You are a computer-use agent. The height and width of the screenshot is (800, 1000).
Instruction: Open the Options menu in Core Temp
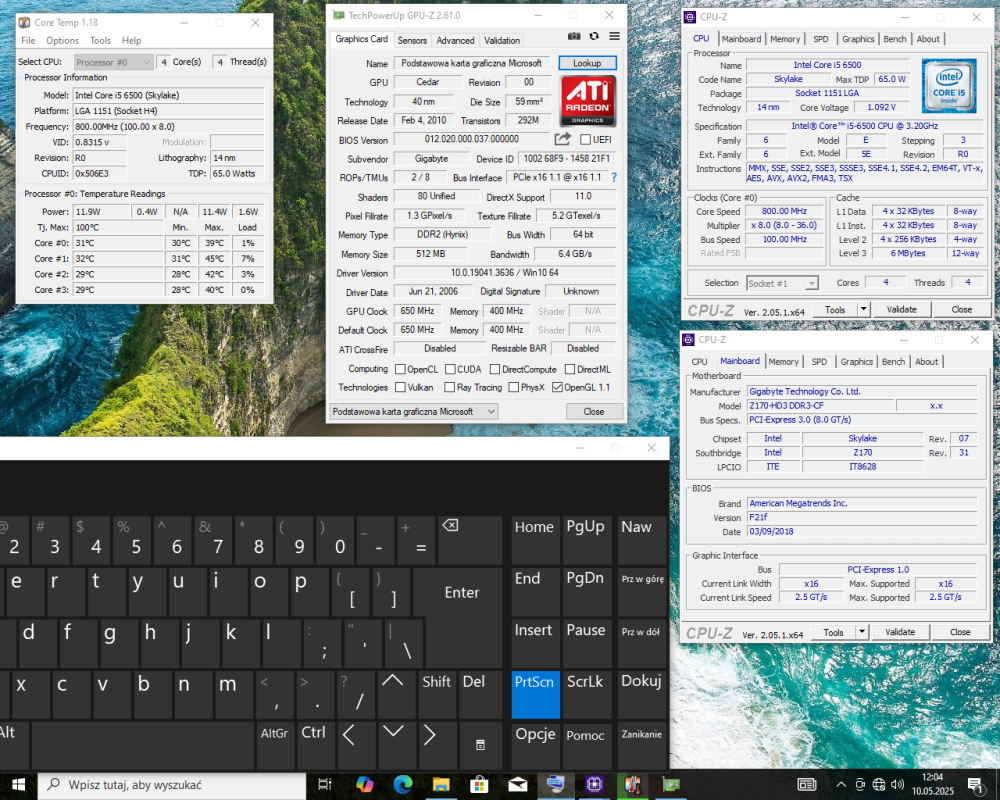[x=62, y=40]
